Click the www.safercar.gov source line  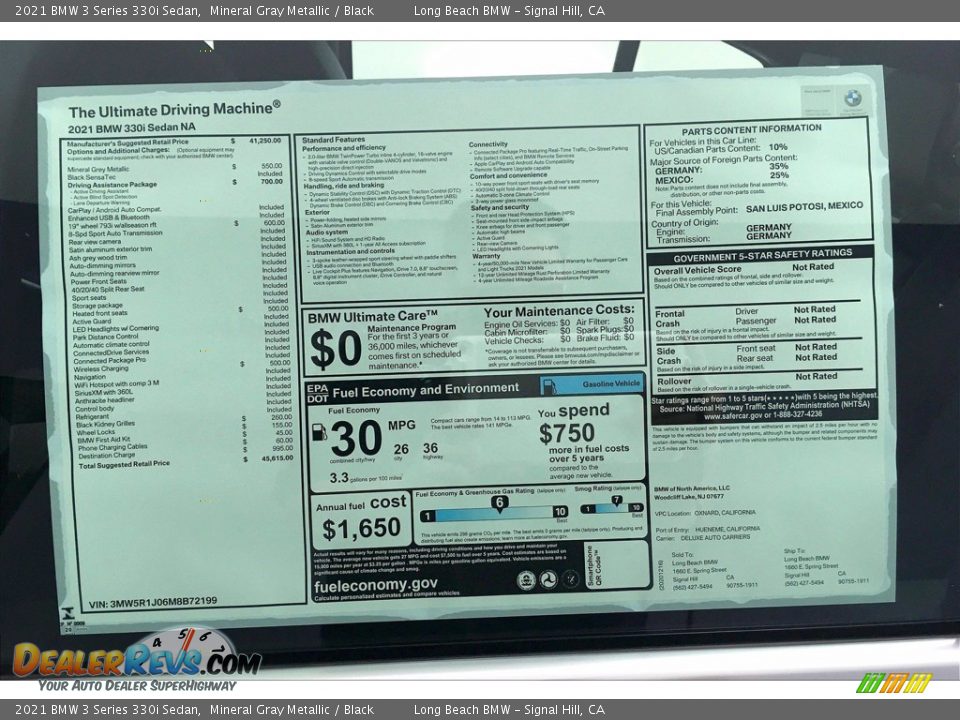tap(763, 414)
